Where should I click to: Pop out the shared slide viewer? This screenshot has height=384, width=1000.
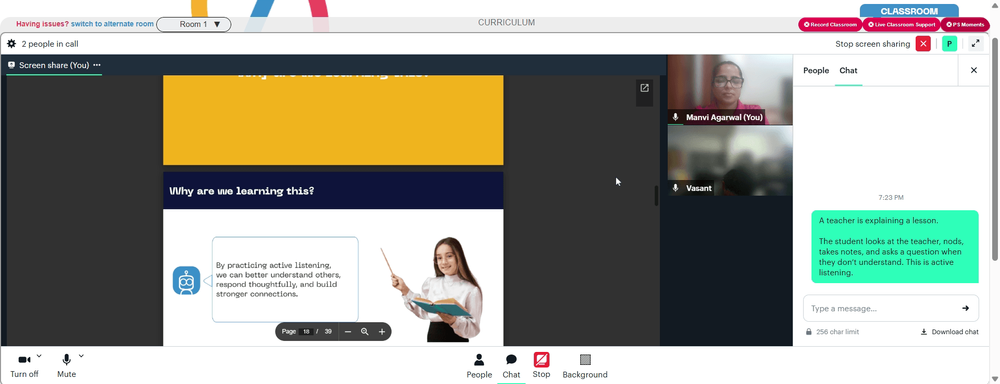pos(644,88)
